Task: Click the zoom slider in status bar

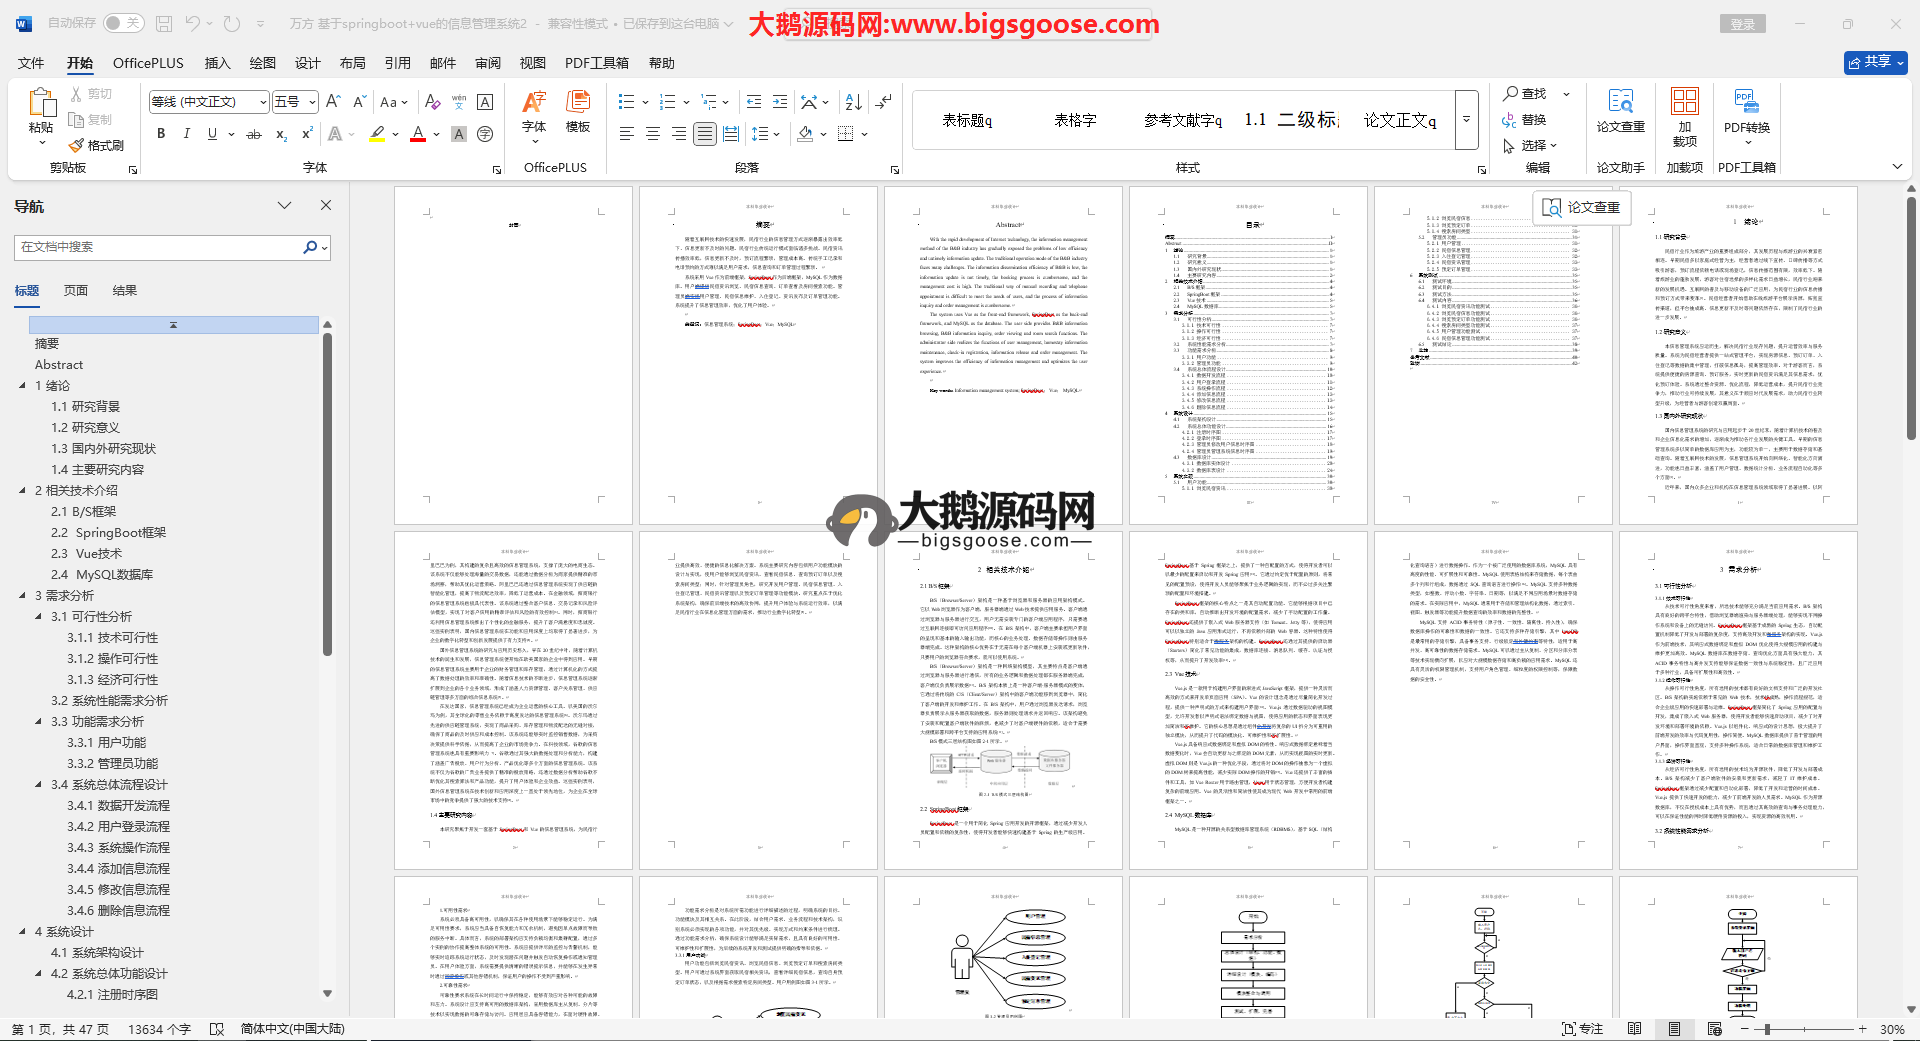Action: pos(1767,1029)
